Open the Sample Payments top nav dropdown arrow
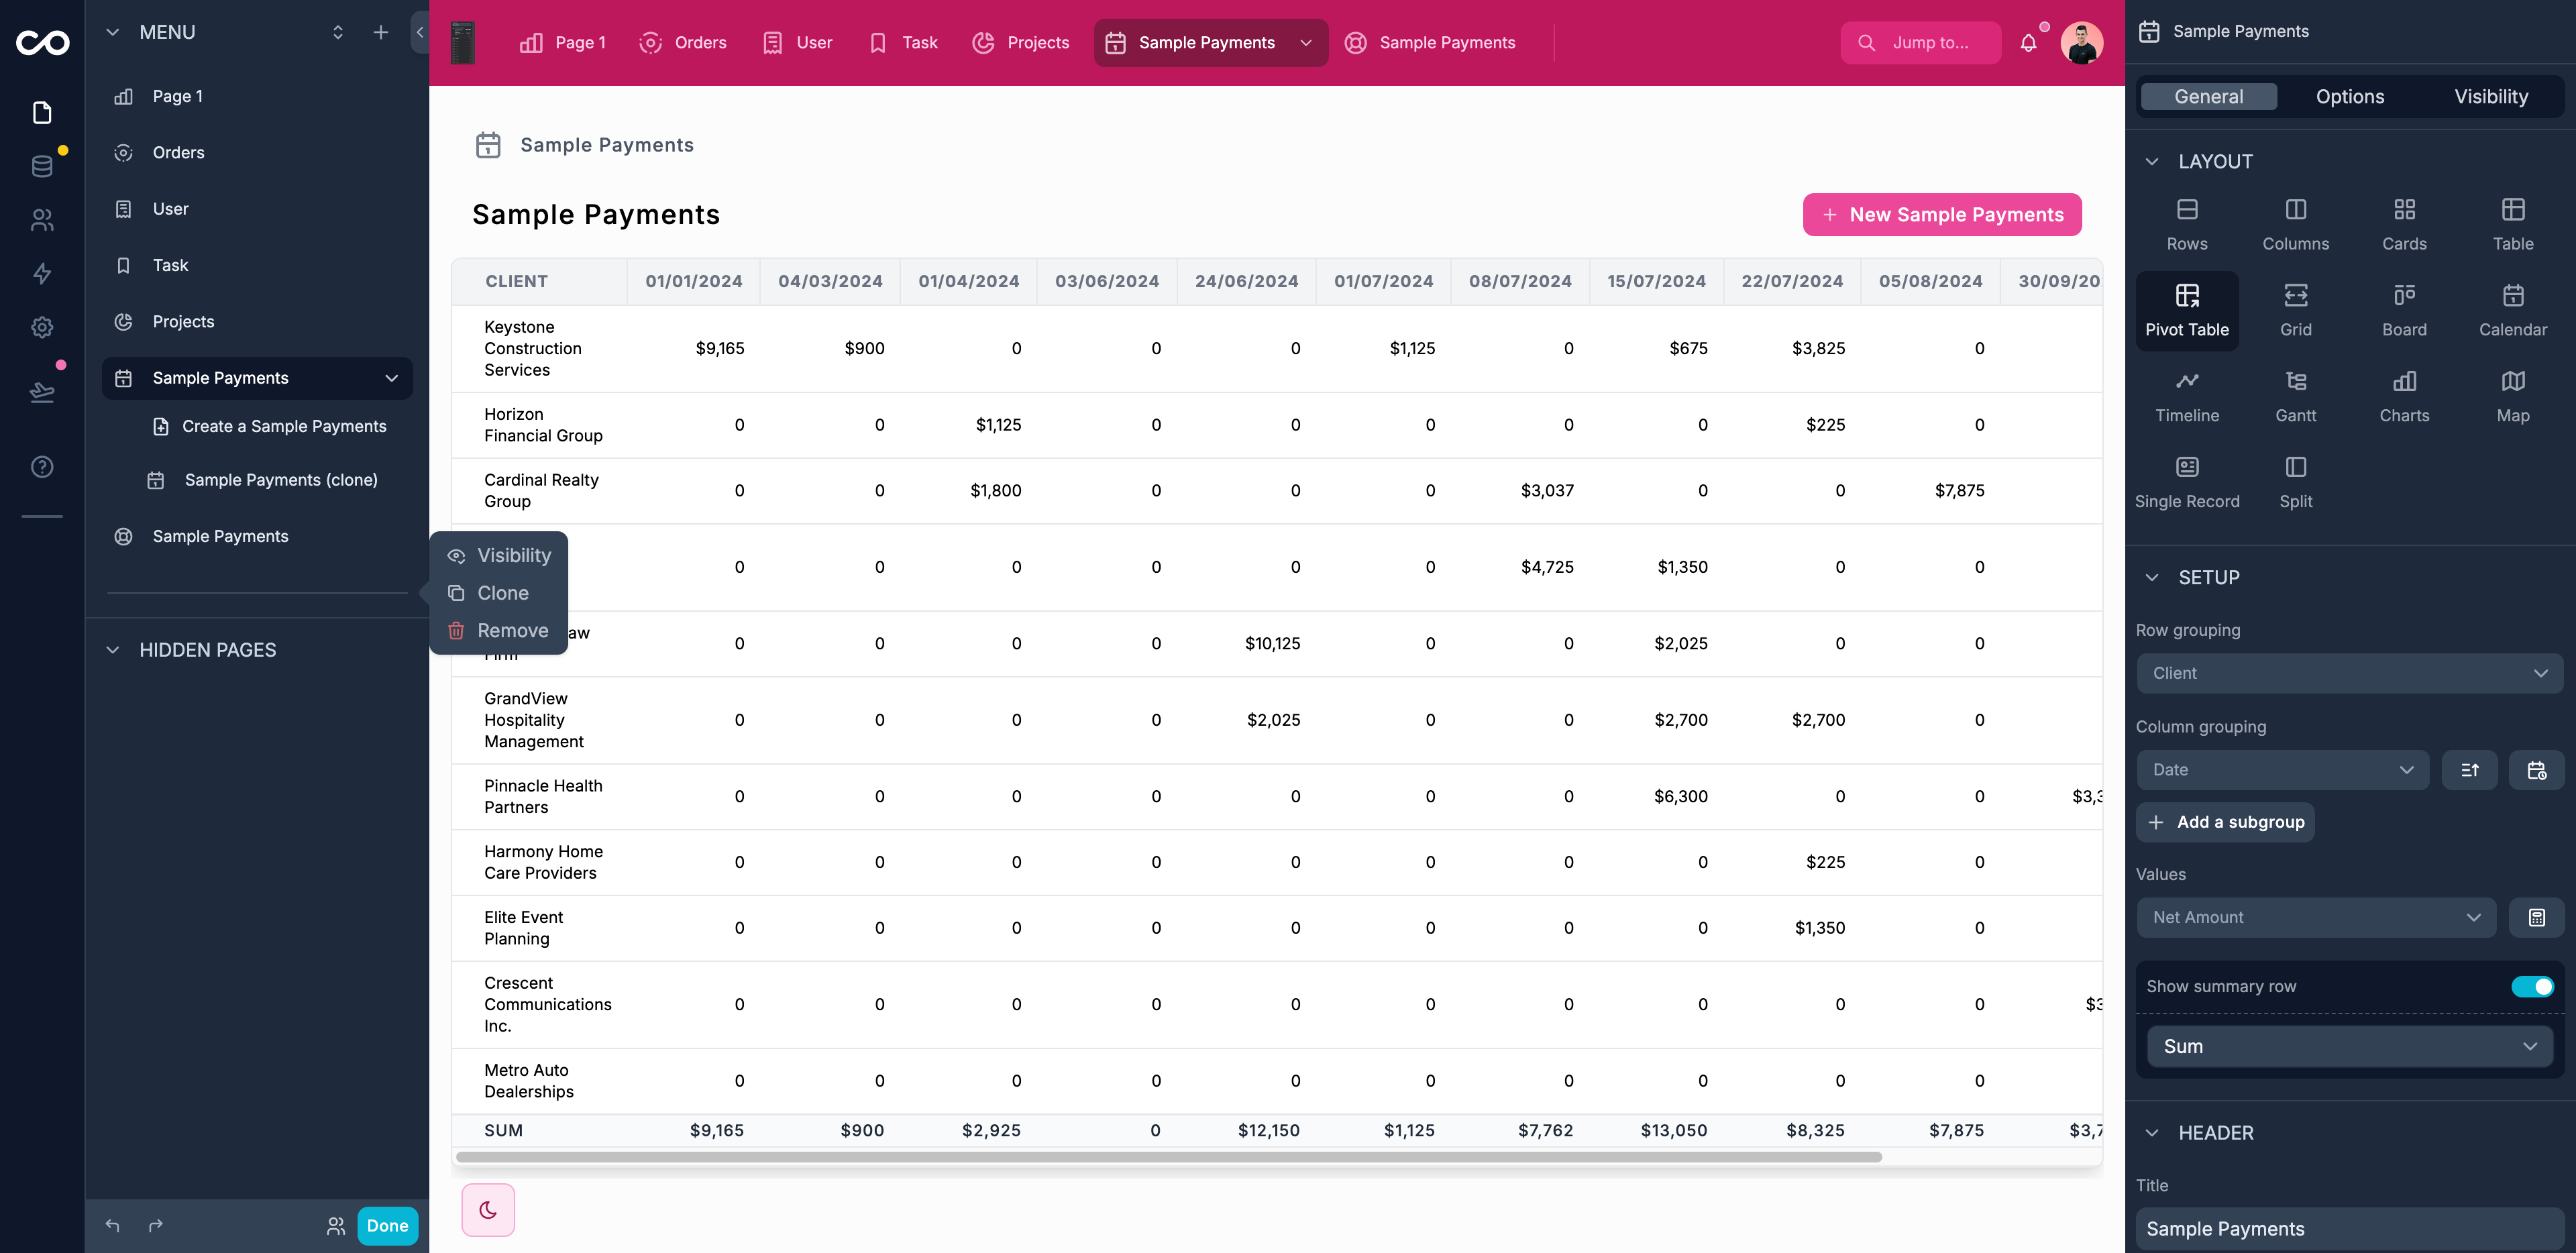Viewport: 2576px width, 1253px height. click(1305, 43)
